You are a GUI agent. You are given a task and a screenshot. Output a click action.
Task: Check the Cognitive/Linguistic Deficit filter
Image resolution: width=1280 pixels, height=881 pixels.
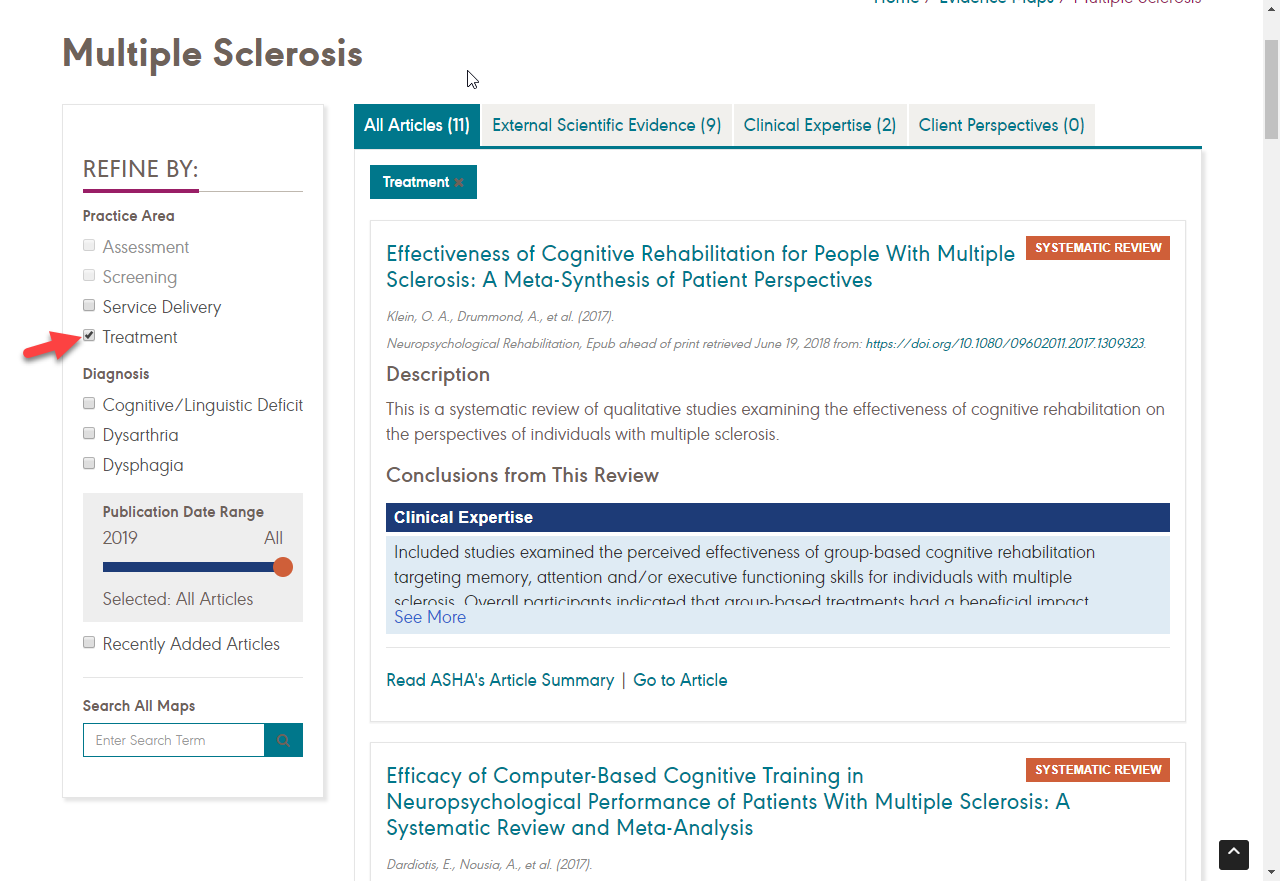[89, 404]
